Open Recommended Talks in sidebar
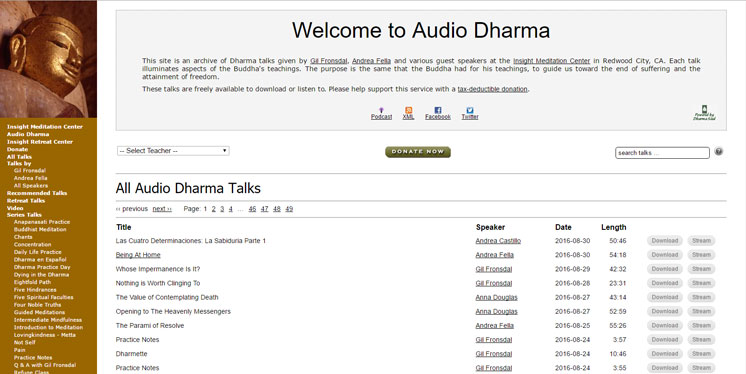746x374 pixels. click(x=37, y=193)
